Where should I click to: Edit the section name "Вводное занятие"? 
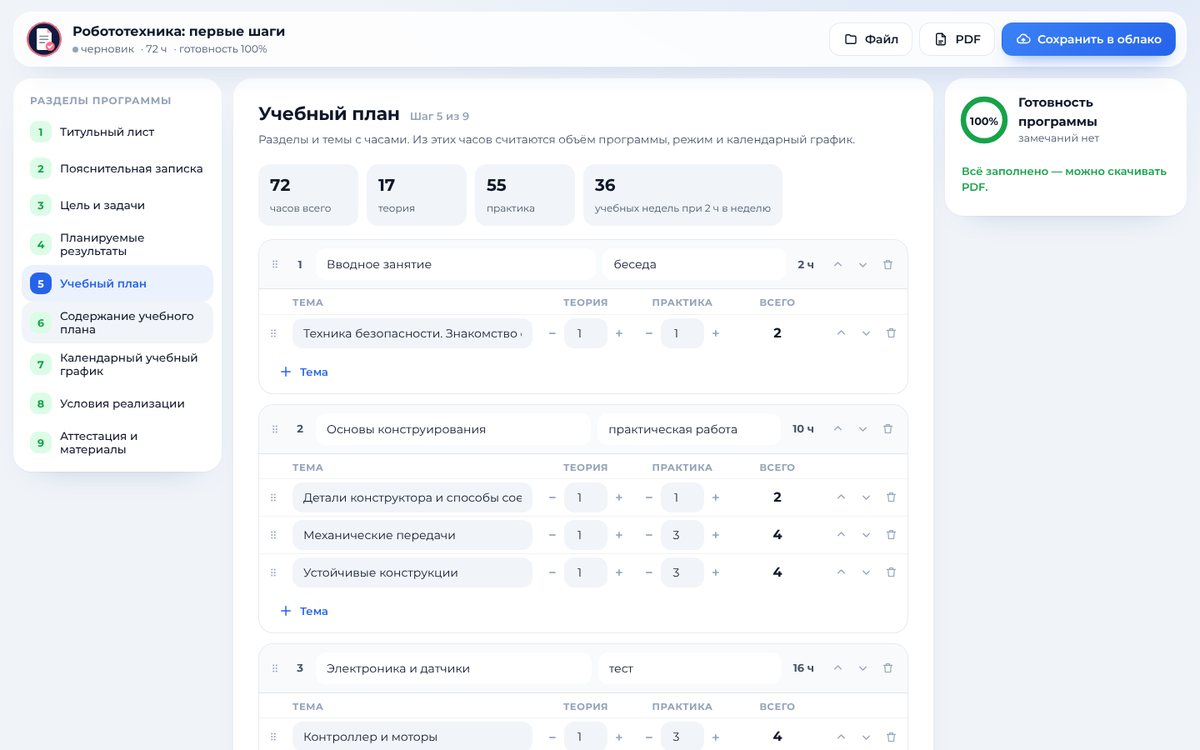[456, 265]
